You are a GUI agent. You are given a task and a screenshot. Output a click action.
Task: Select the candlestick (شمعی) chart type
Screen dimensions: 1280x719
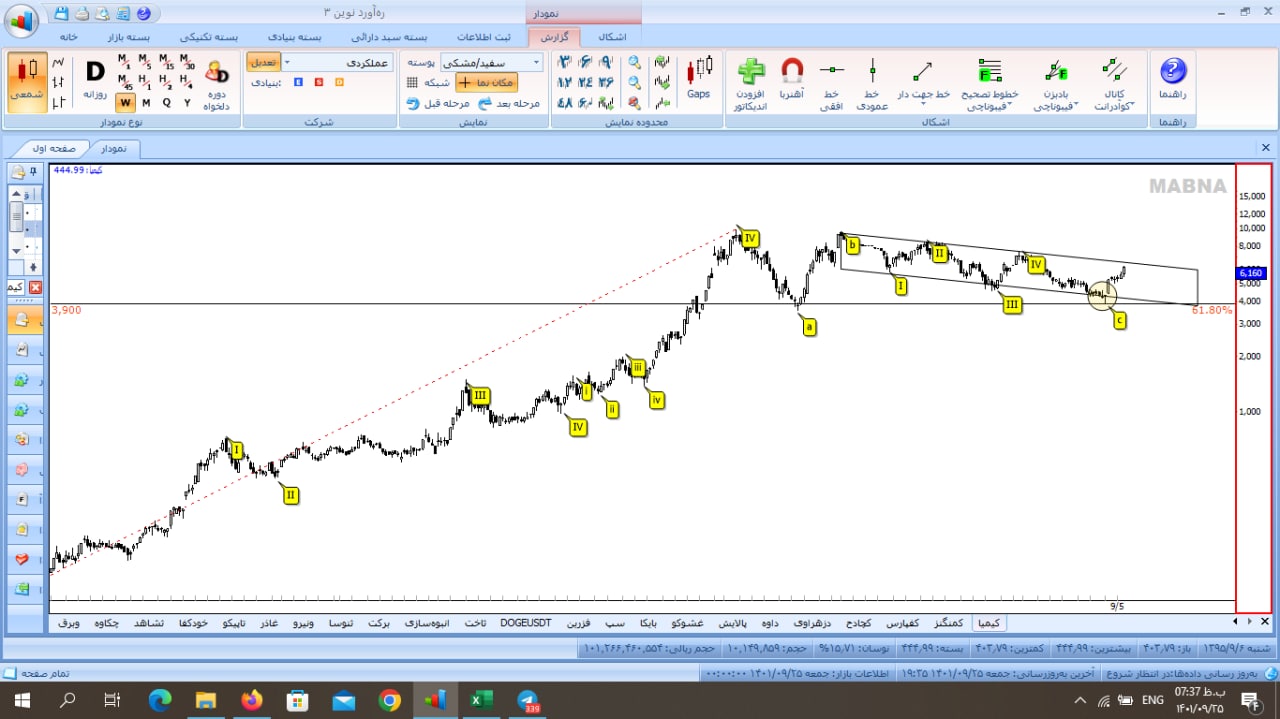pyautogui.click(x=27, y=82)
